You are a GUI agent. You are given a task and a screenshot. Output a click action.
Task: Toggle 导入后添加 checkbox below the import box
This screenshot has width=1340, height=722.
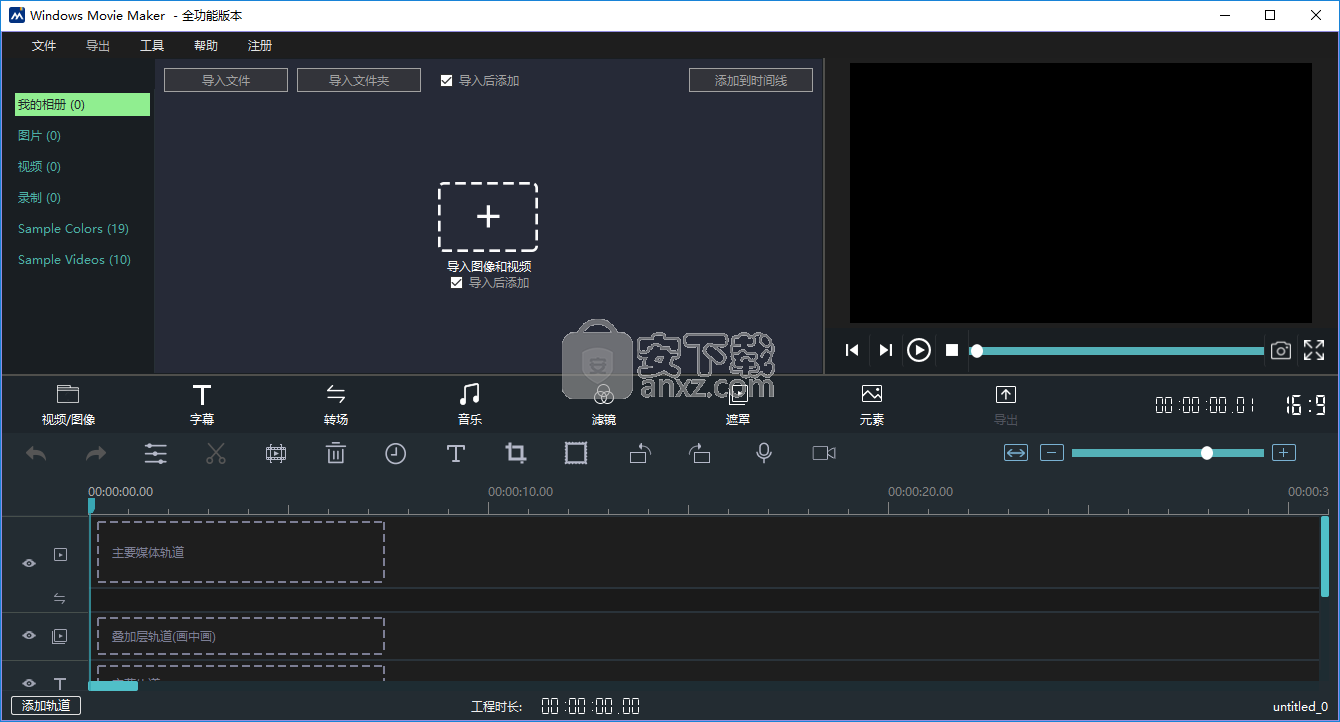457,283
